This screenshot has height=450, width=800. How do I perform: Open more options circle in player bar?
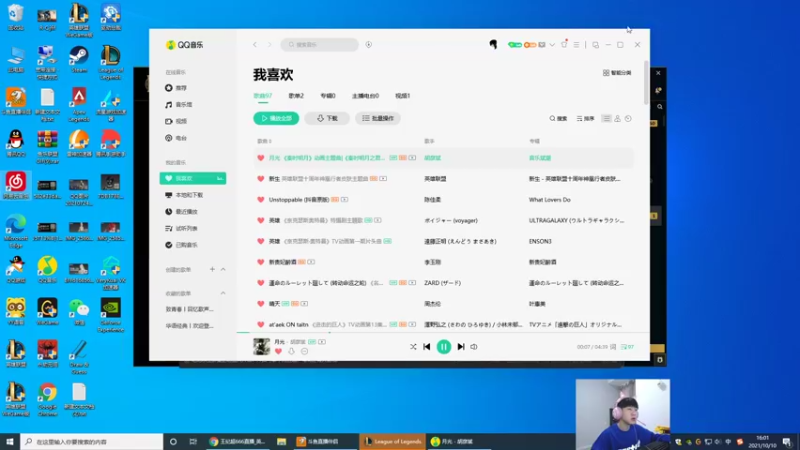[304, 351]
